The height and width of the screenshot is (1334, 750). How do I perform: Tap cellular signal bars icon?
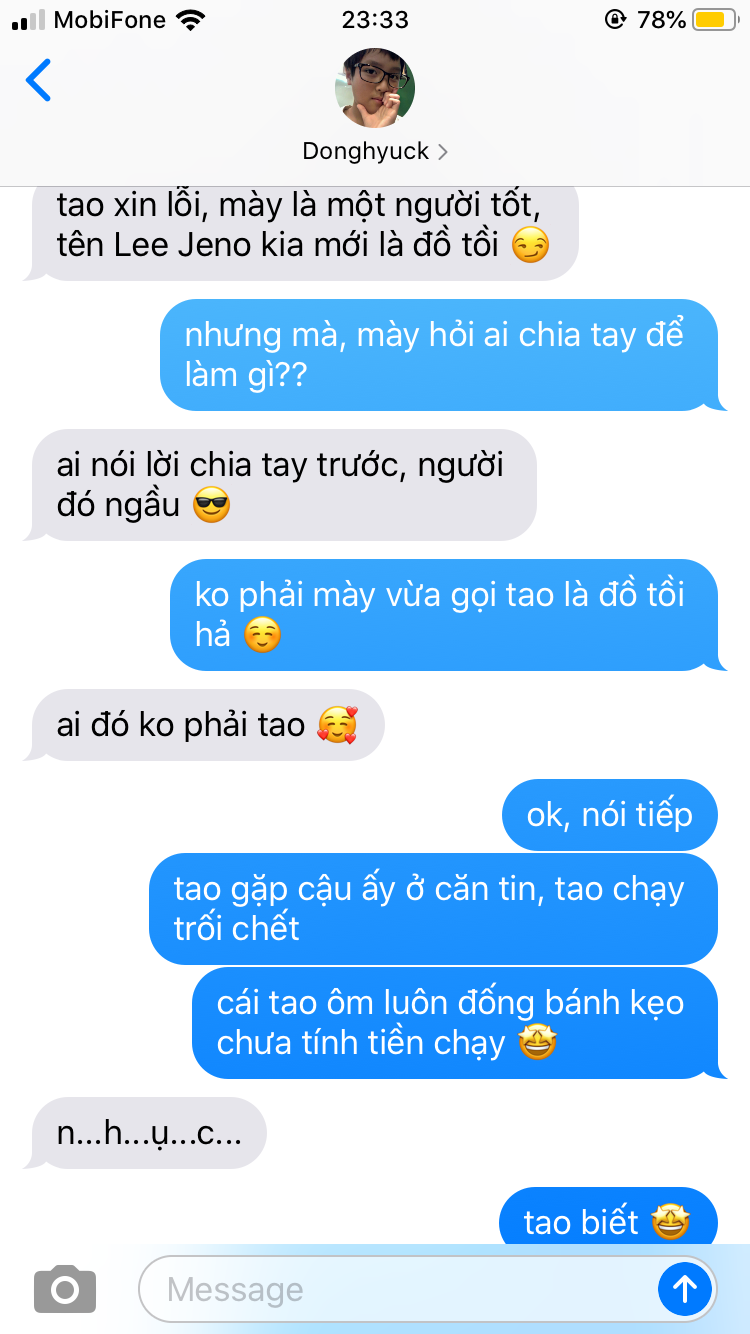[x=28, y=20]
